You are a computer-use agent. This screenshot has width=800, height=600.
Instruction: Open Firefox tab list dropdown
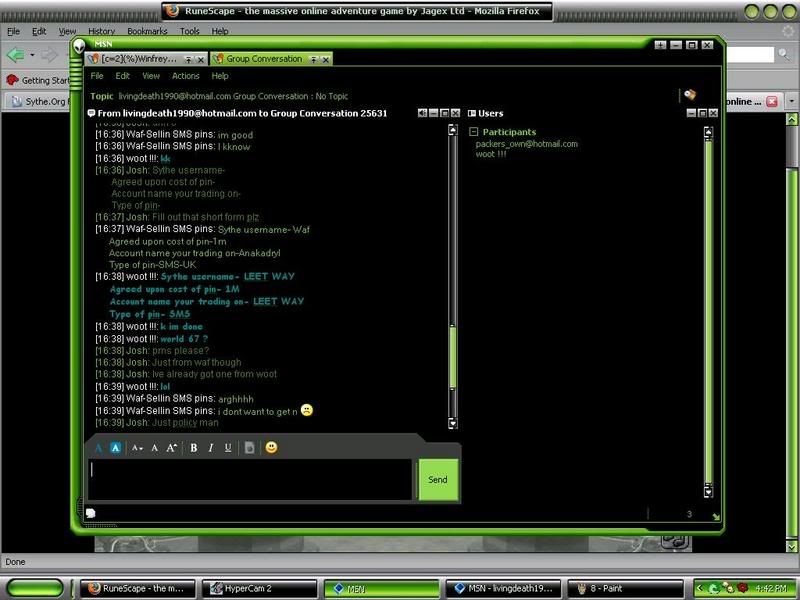[792, 101]
